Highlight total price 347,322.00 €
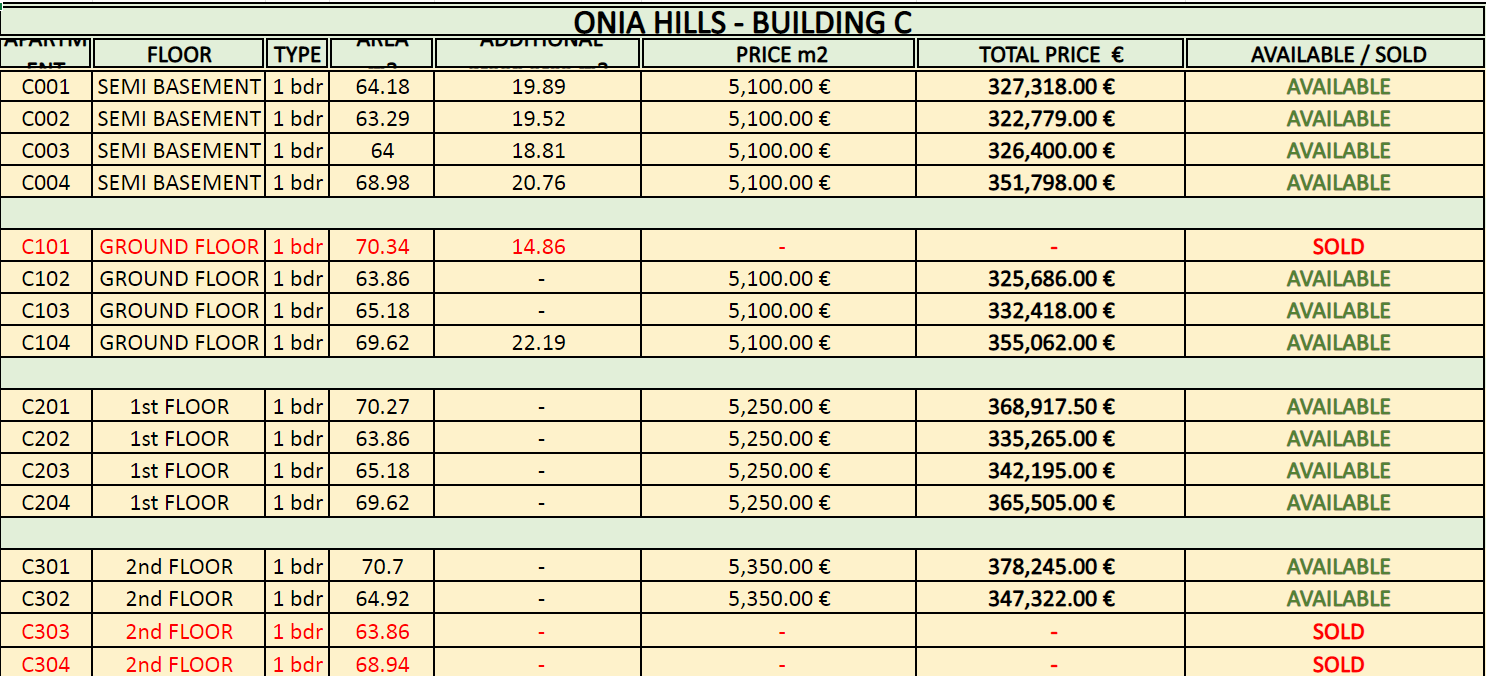1486x676 pixels. [1051, 599]
